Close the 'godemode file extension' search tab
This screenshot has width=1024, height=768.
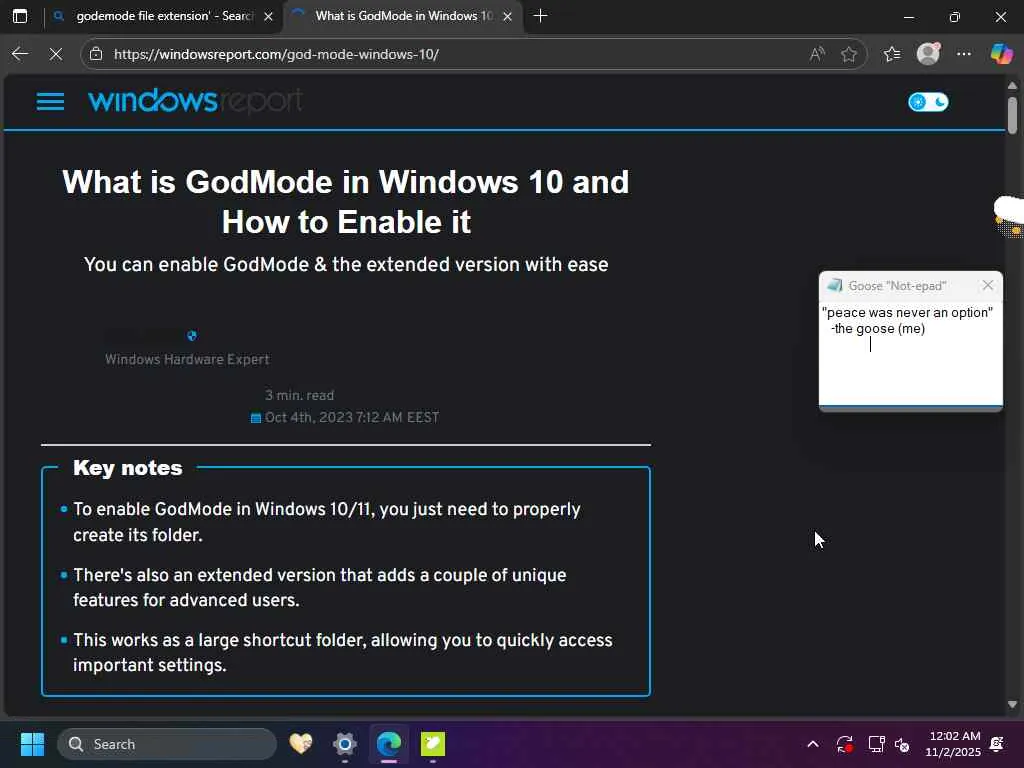tap(268, 17)
